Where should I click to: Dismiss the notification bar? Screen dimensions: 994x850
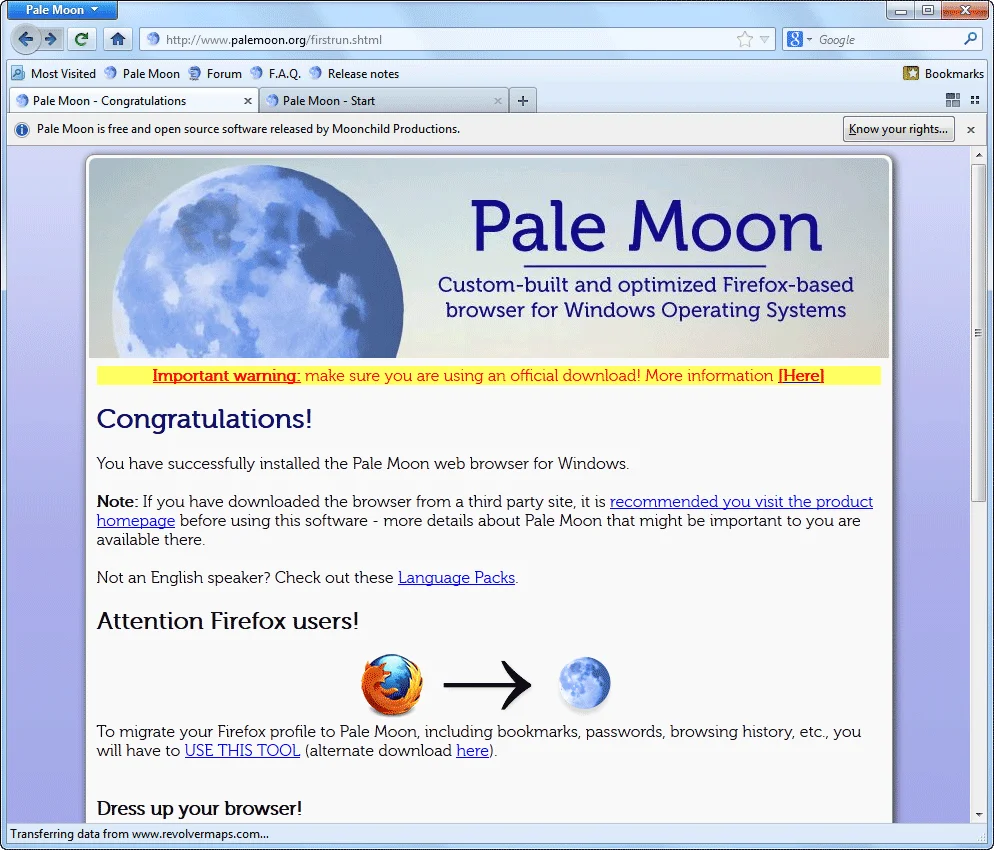(x=971, y=129)
